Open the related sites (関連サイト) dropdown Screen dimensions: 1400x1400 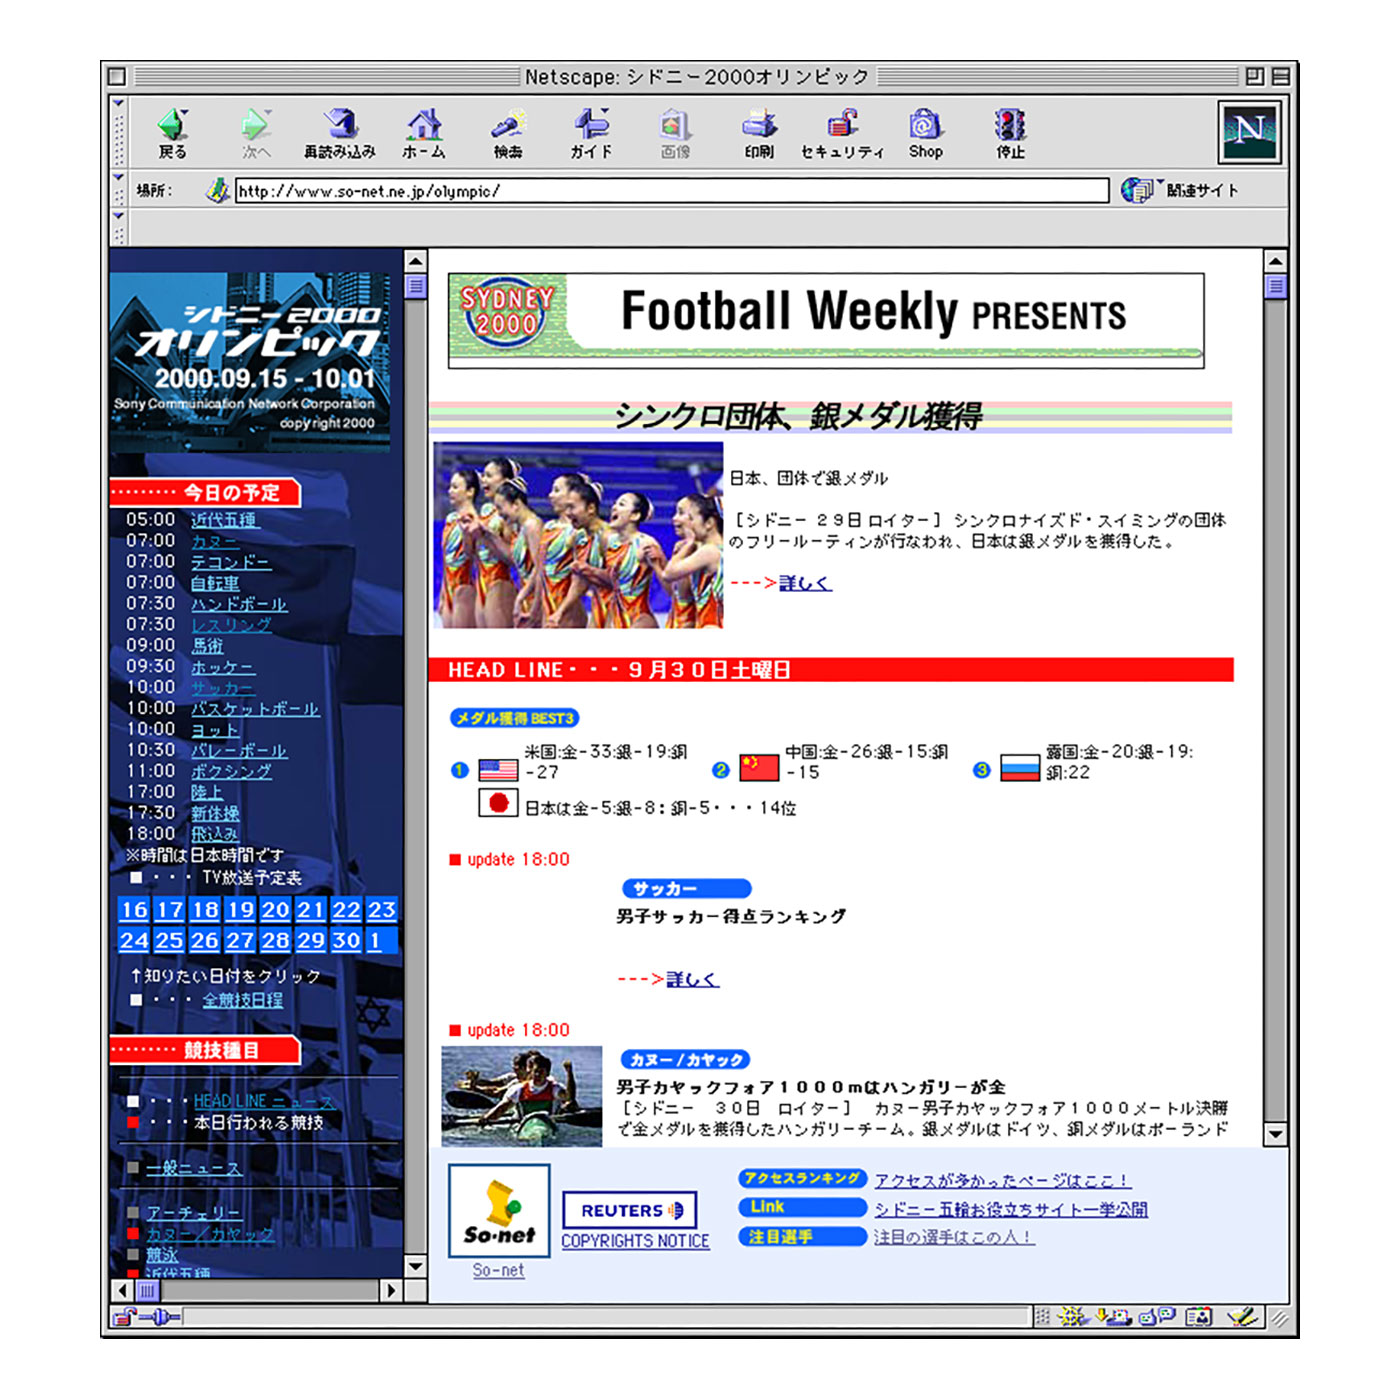1182,190
